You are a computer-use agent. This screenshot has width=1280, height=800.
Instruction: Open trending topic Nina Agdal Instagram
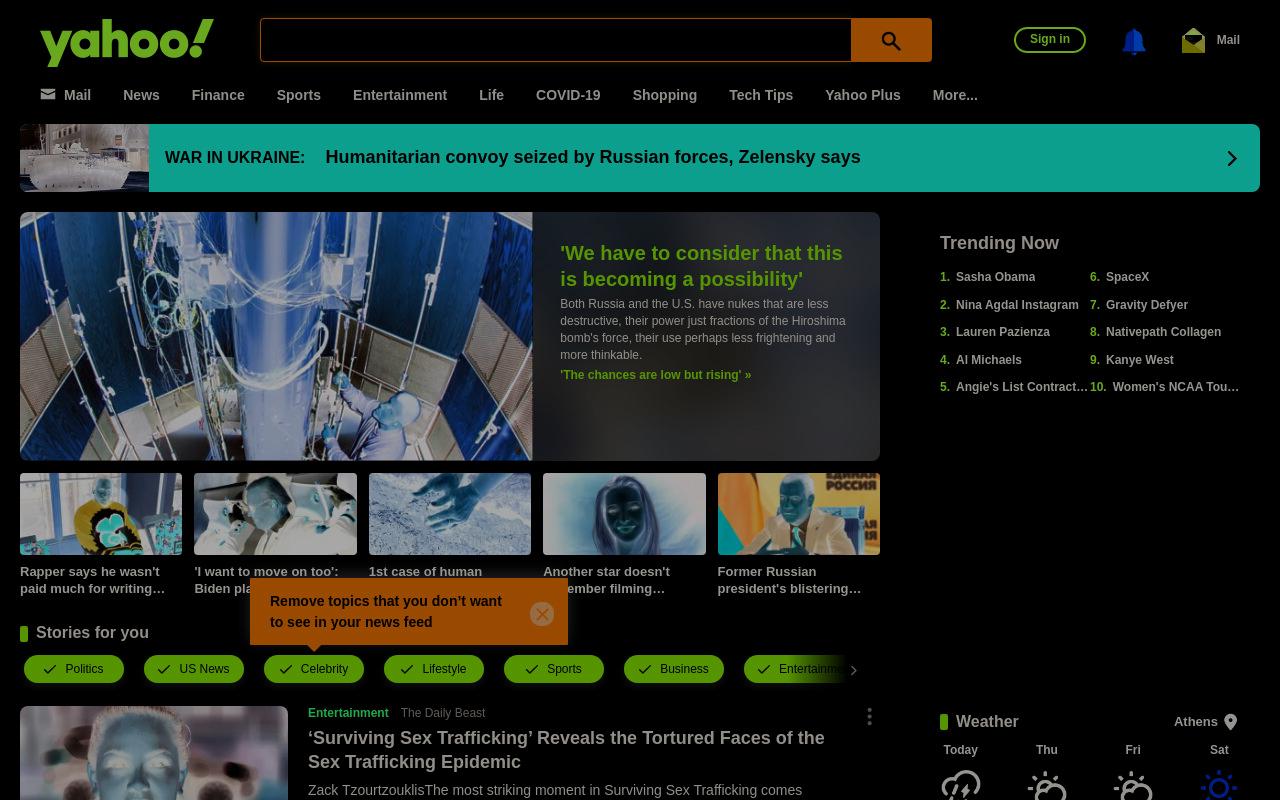click(1017, 305)
